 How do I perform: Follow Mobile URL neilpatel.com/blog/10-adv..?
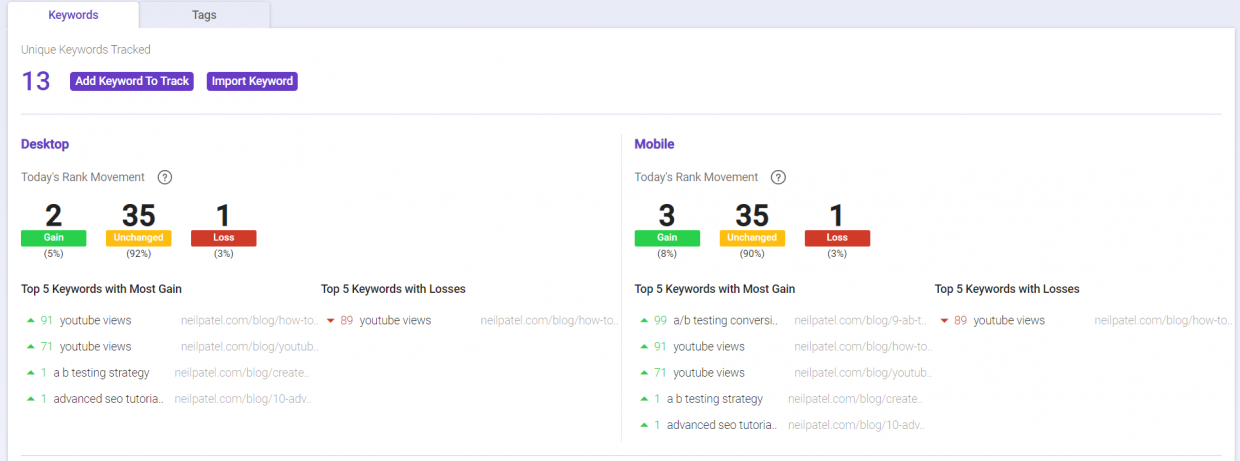point(857,424)
